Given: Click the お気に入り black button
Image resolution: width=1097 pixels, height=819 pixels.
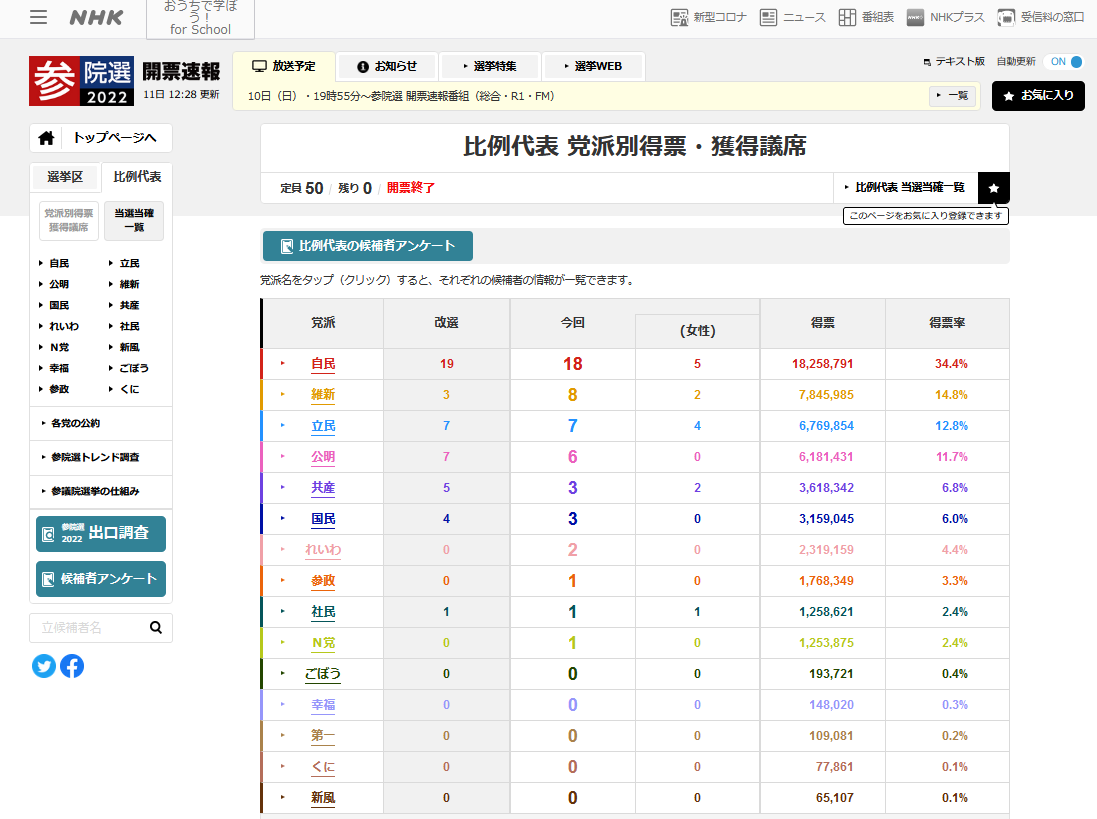Looking at the screenshot, I should pyautogui.click(x=1038, y=96).
